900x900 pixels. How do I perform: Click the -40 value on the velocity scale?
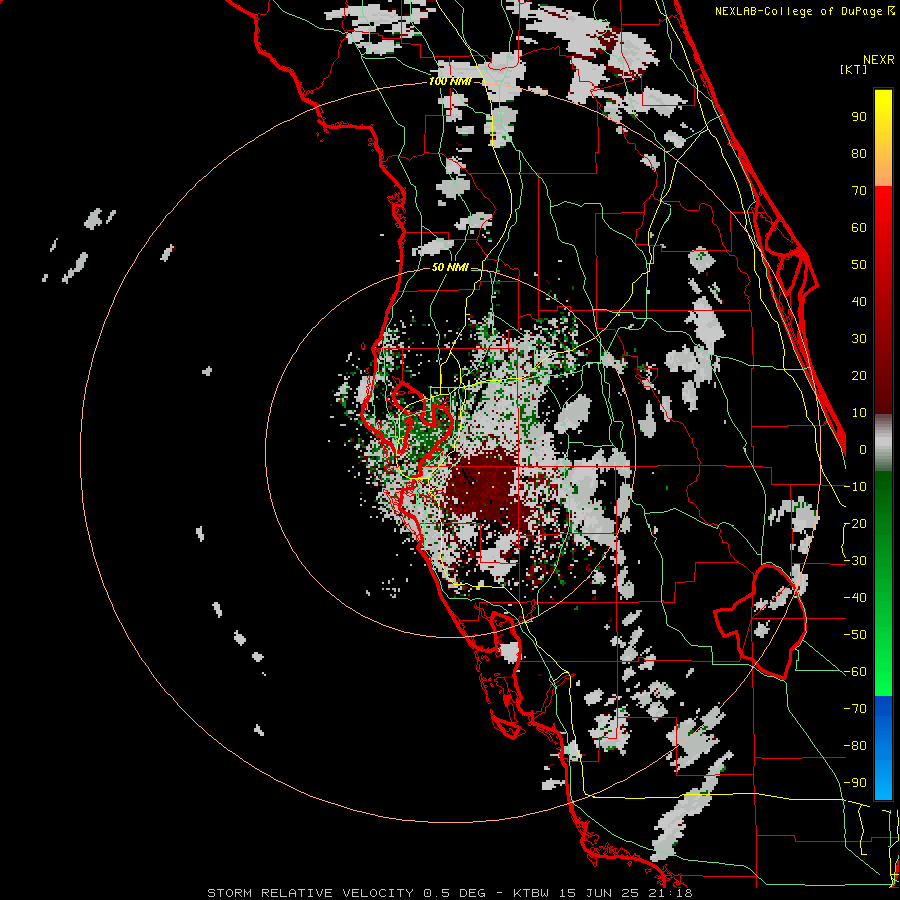(x=856, y=598)
